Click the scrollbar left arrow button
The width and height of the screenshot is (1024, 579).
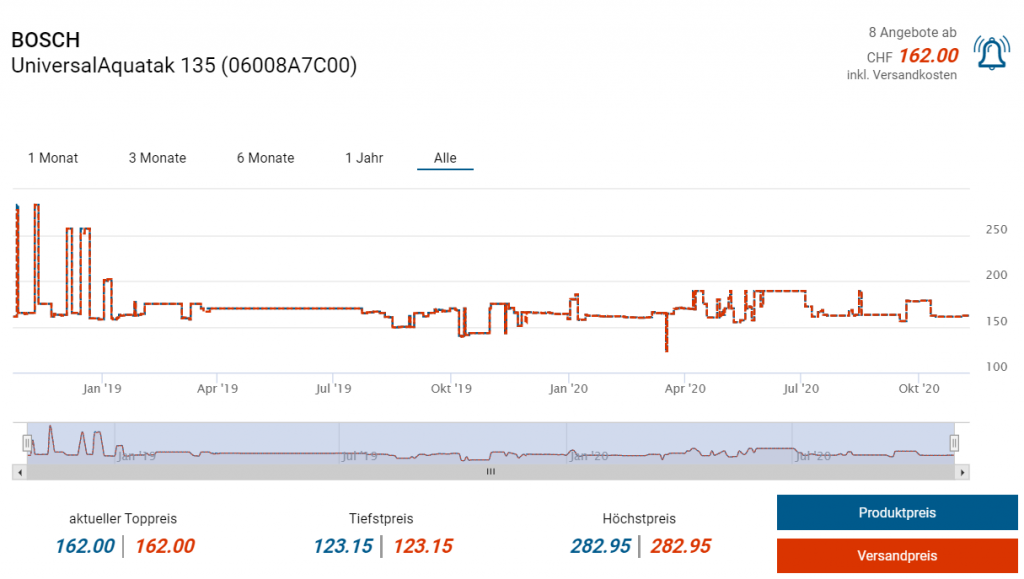point(20,471)
